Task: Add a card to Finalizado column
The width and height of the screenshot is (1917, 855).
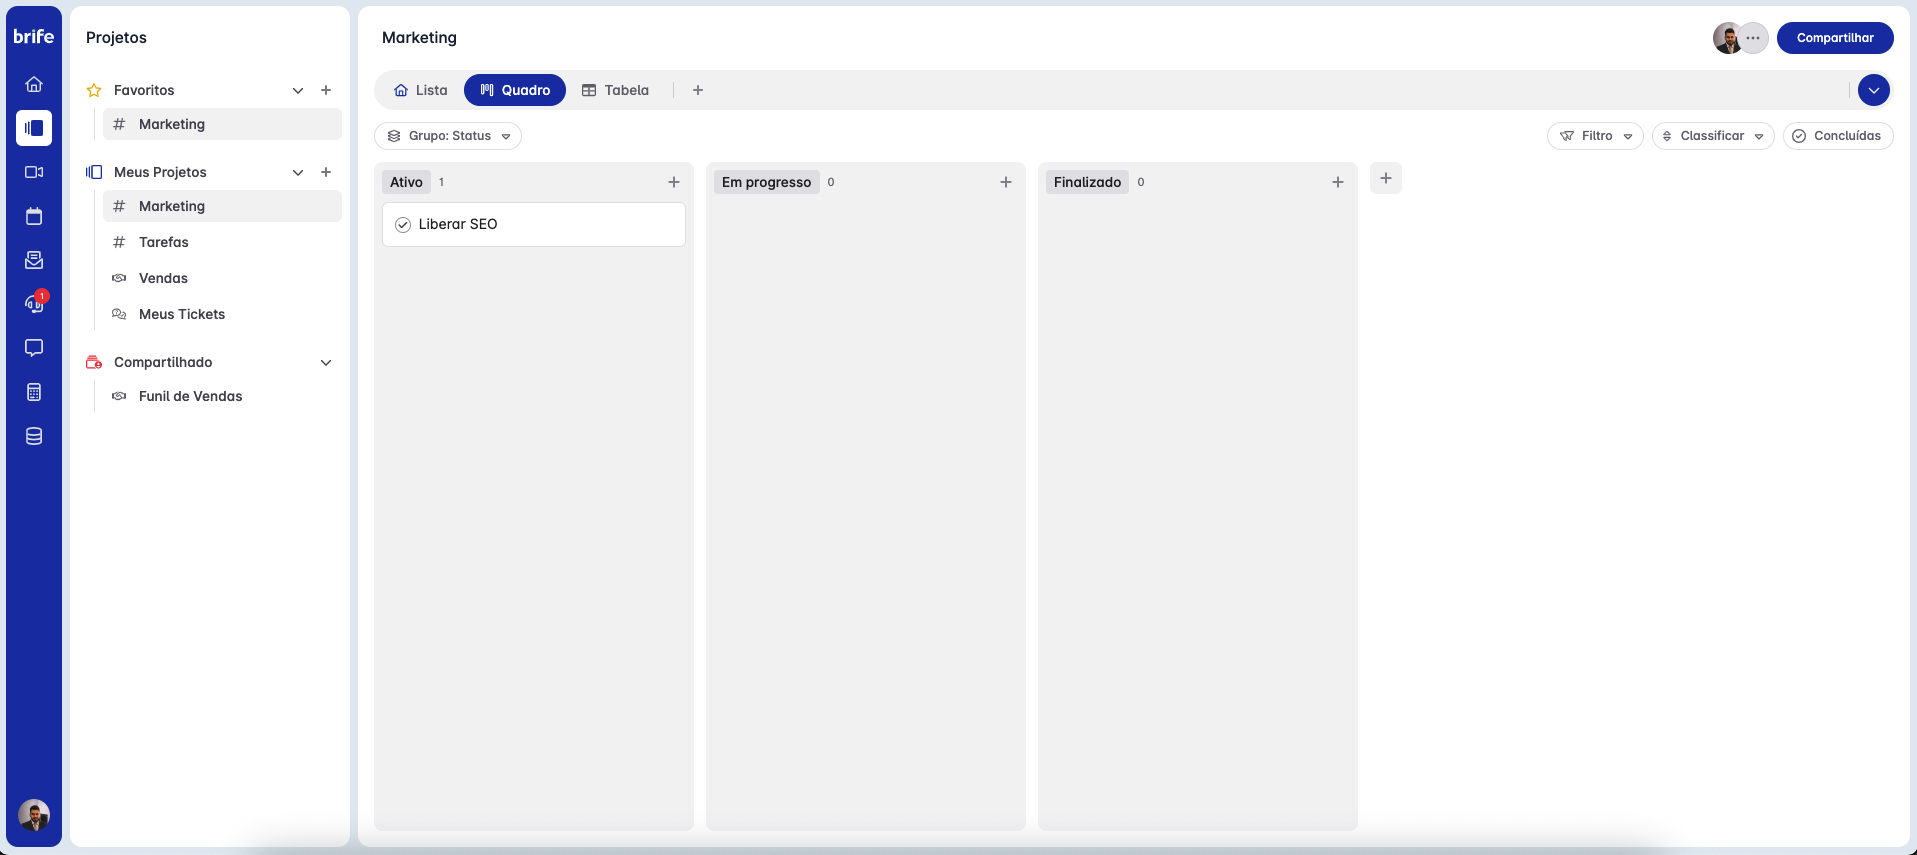Action: pos(1338,182)
